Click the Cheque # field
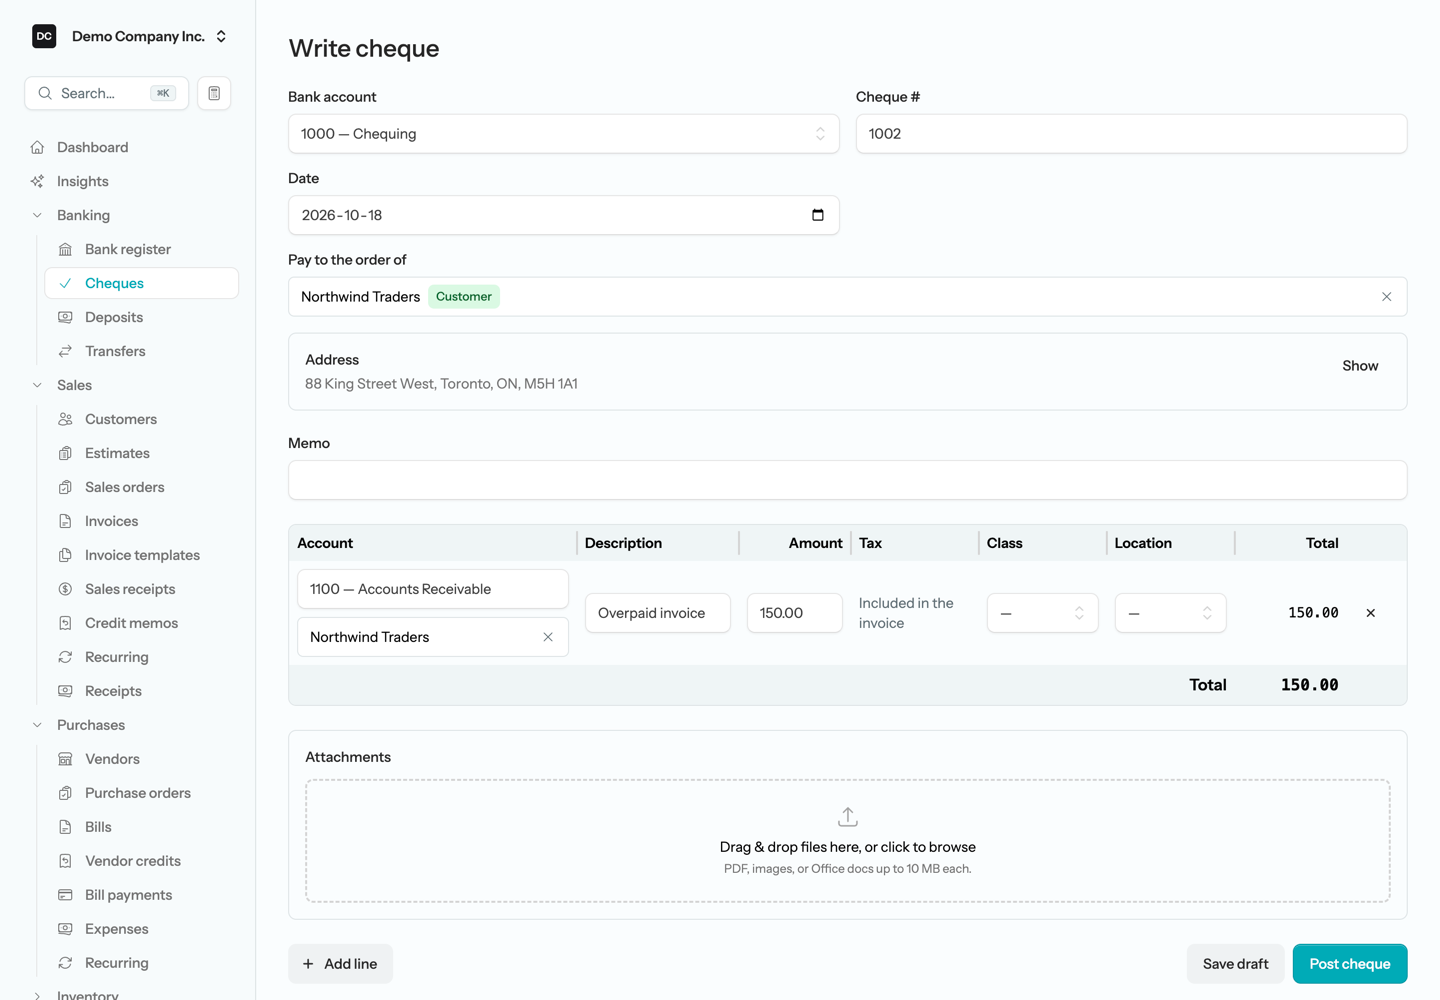The image size is (1440, 1000). click(1132, 134)
